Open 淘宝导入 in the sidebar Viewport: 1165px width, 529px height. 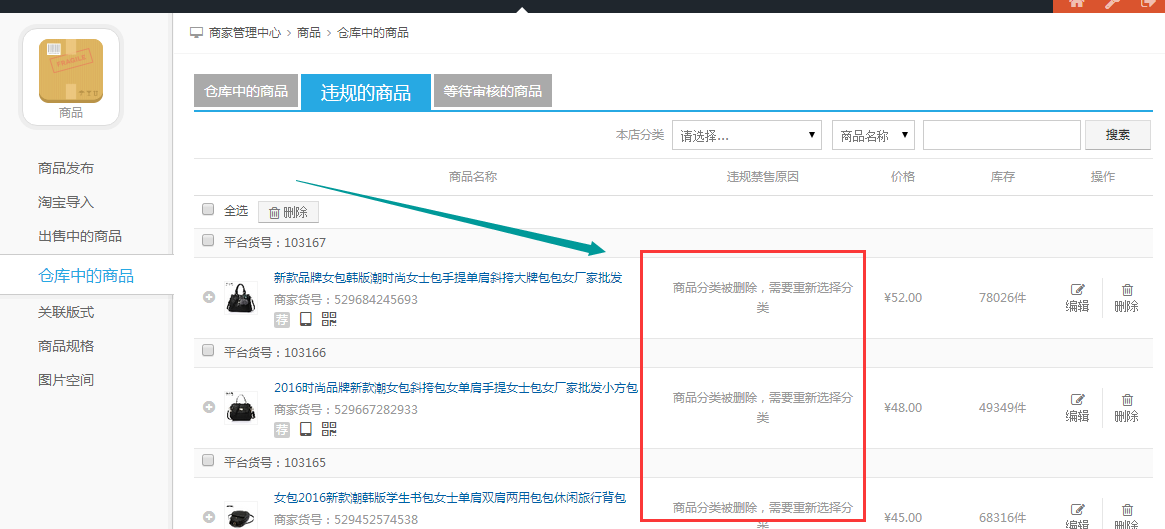[66, 202]
